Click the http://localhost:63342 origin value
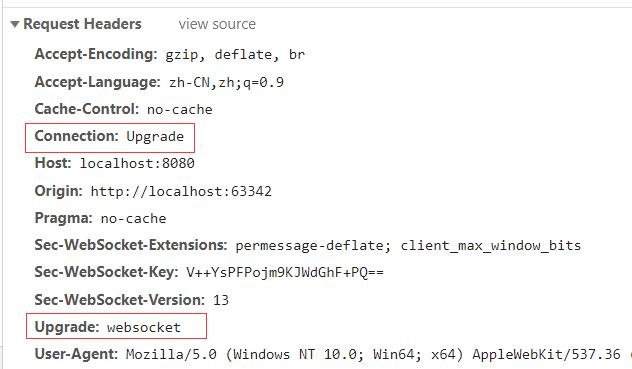Viewport: 632px width, 369px height. 181,191
